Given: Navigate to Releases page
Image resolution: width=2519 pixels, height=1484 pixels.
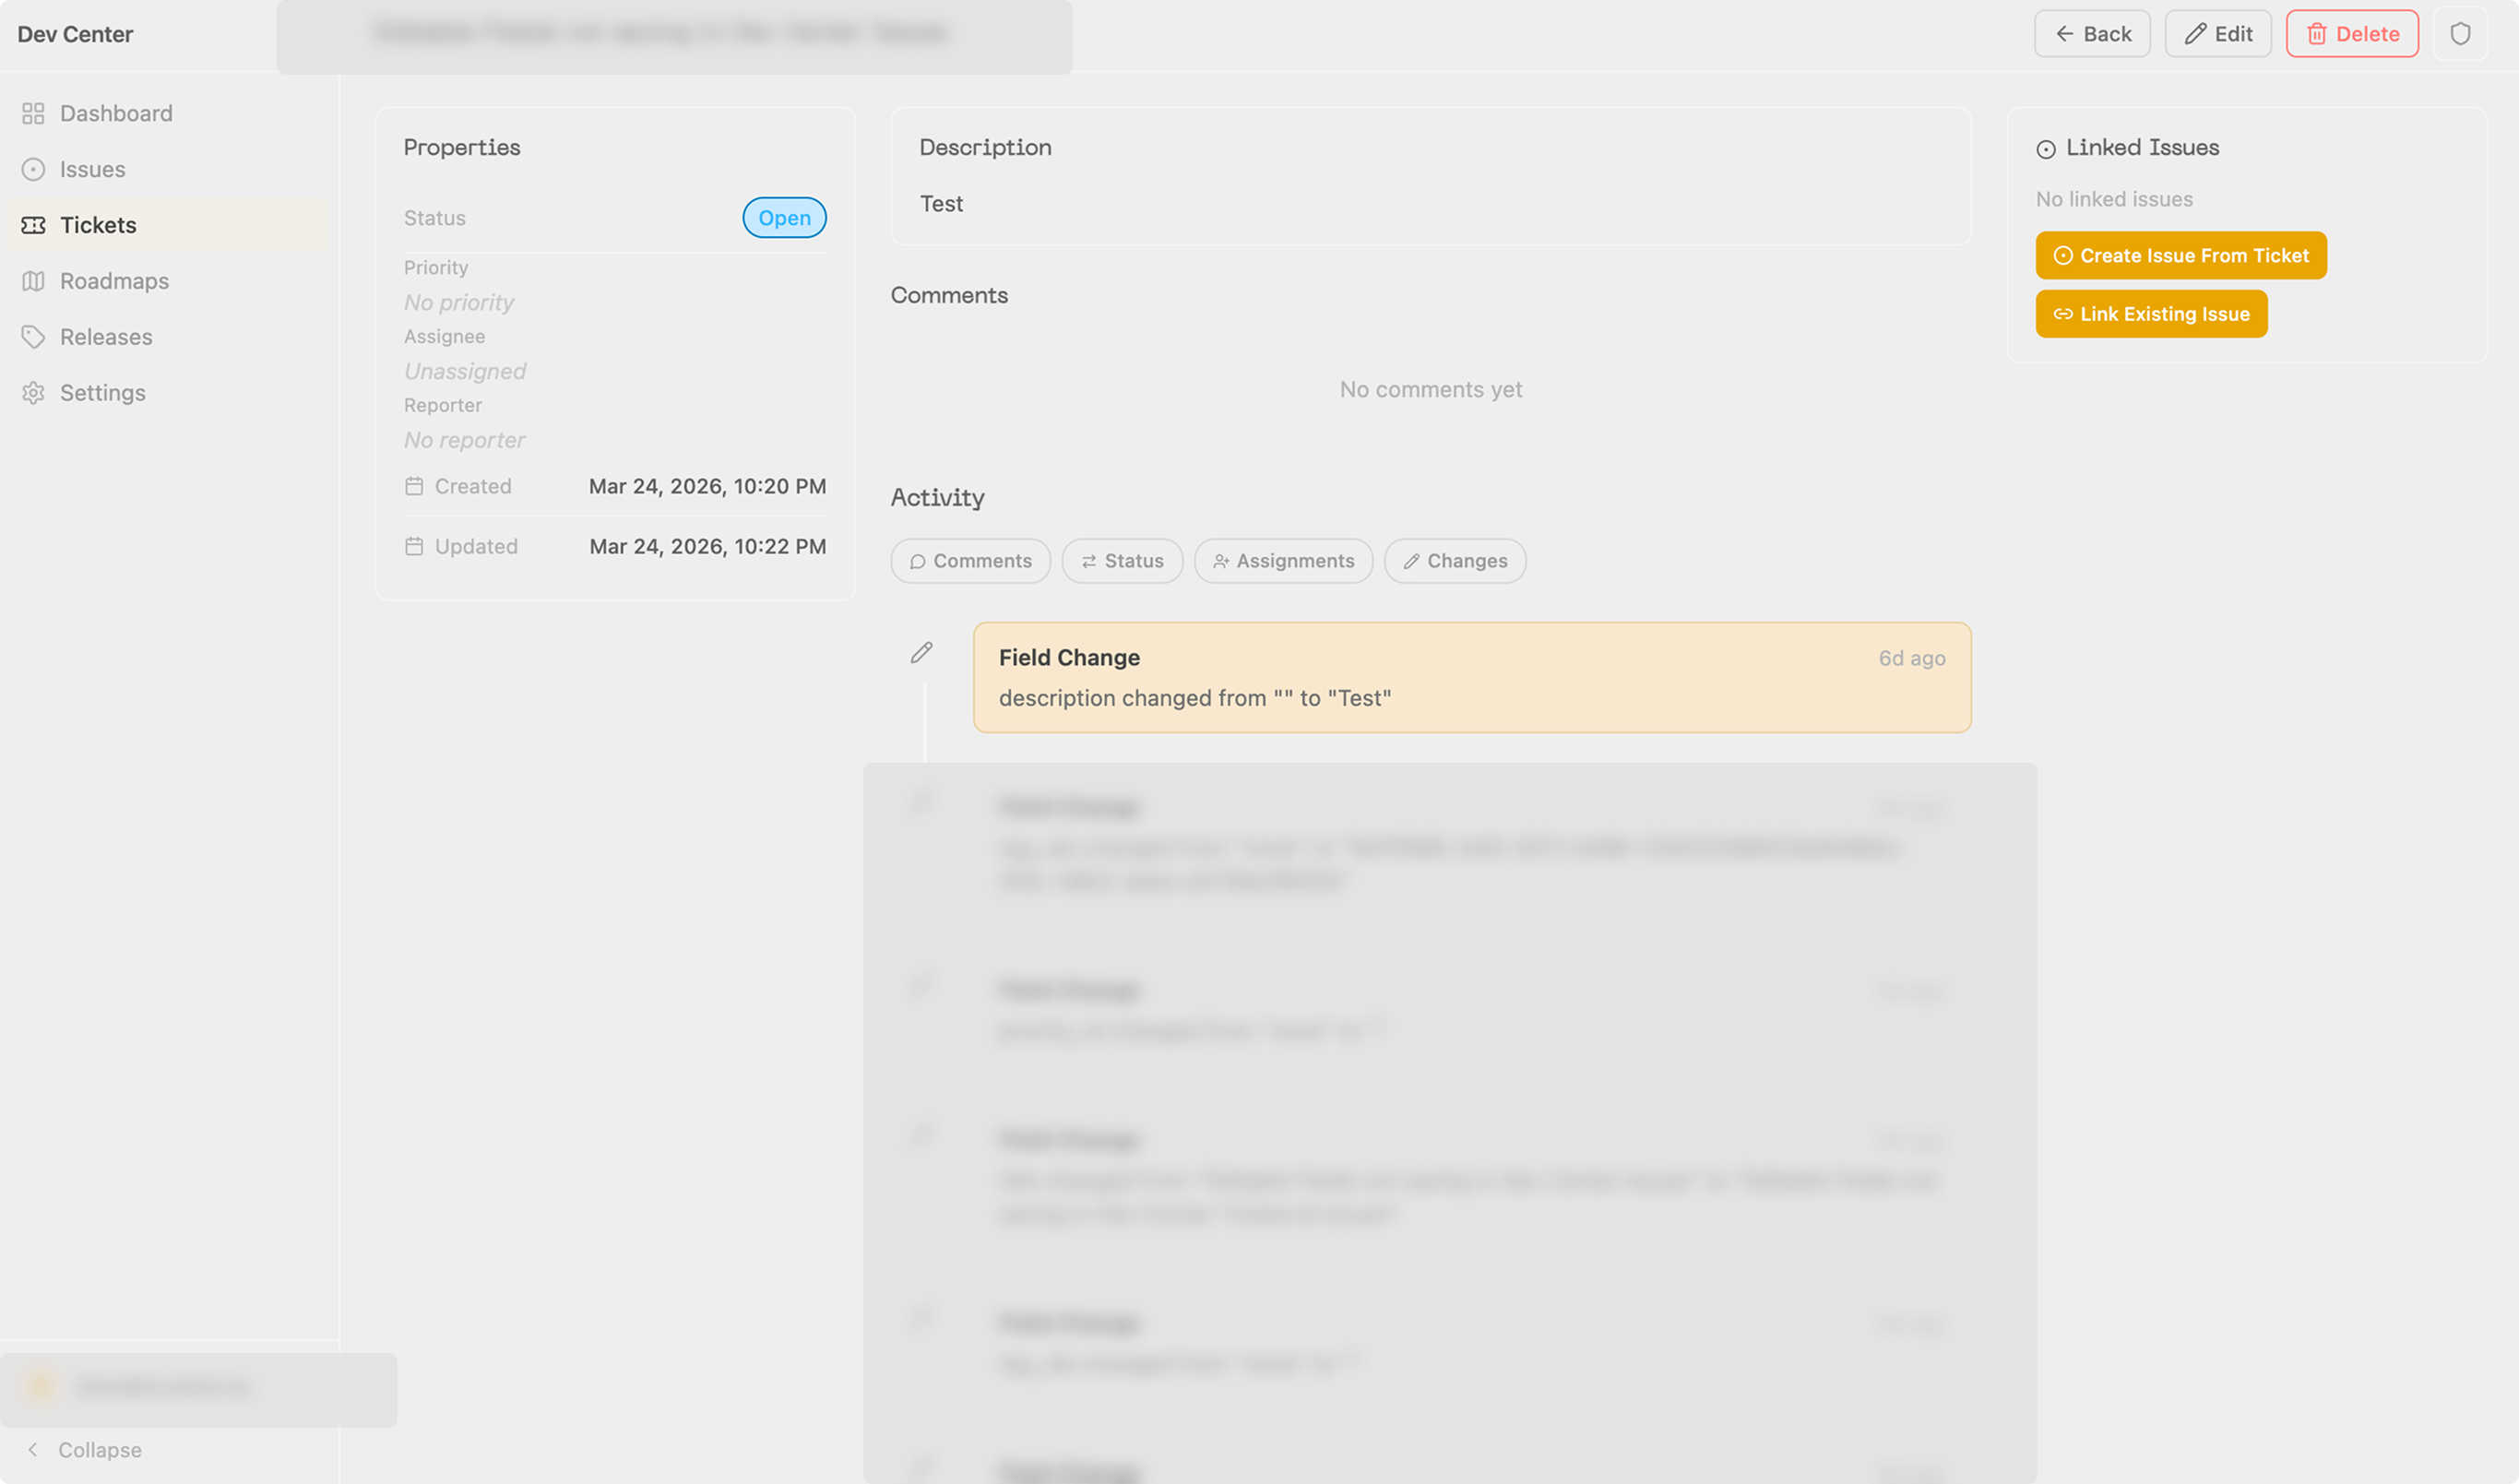Looking at the screenshot, I should pos(106,337).
